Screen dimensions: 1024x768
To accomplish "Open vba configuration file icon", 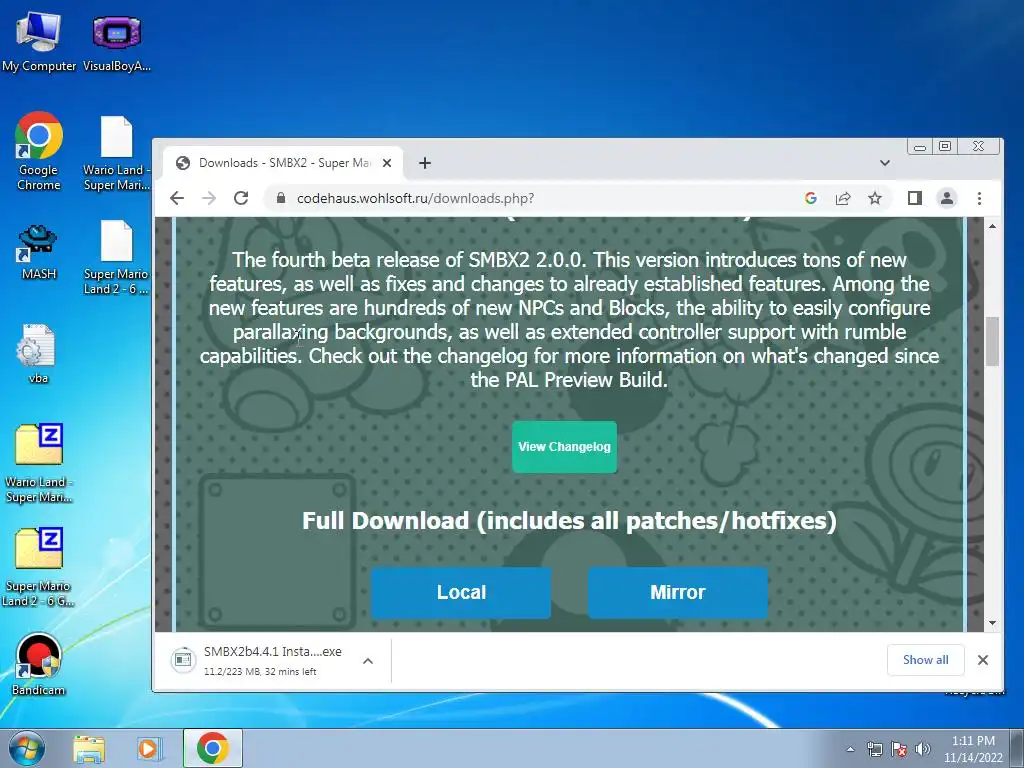I will coord(39,354).
